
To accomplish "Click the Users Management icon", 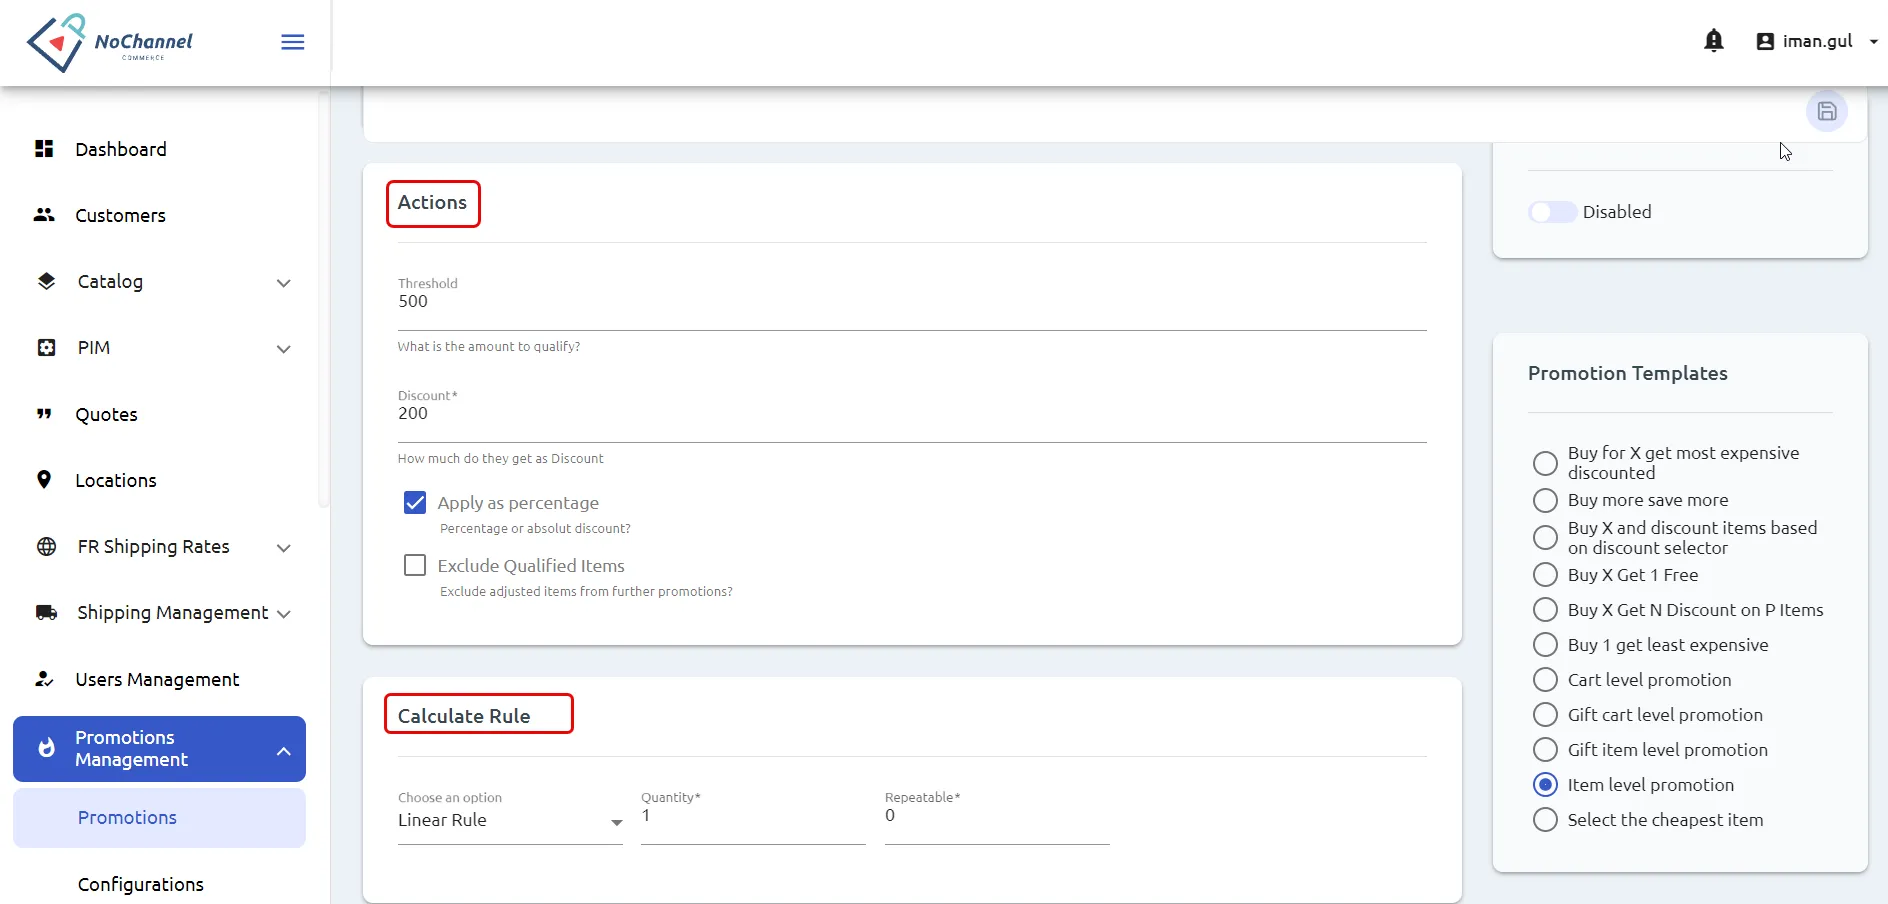I will tap(44, 679).
